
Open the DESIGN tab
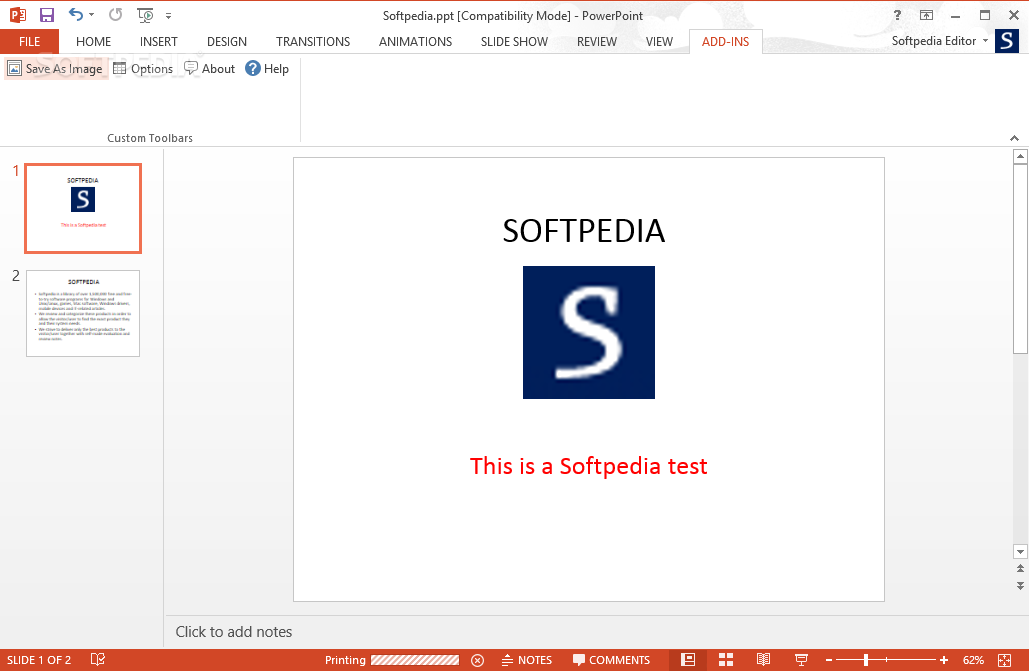pos(226,41)
